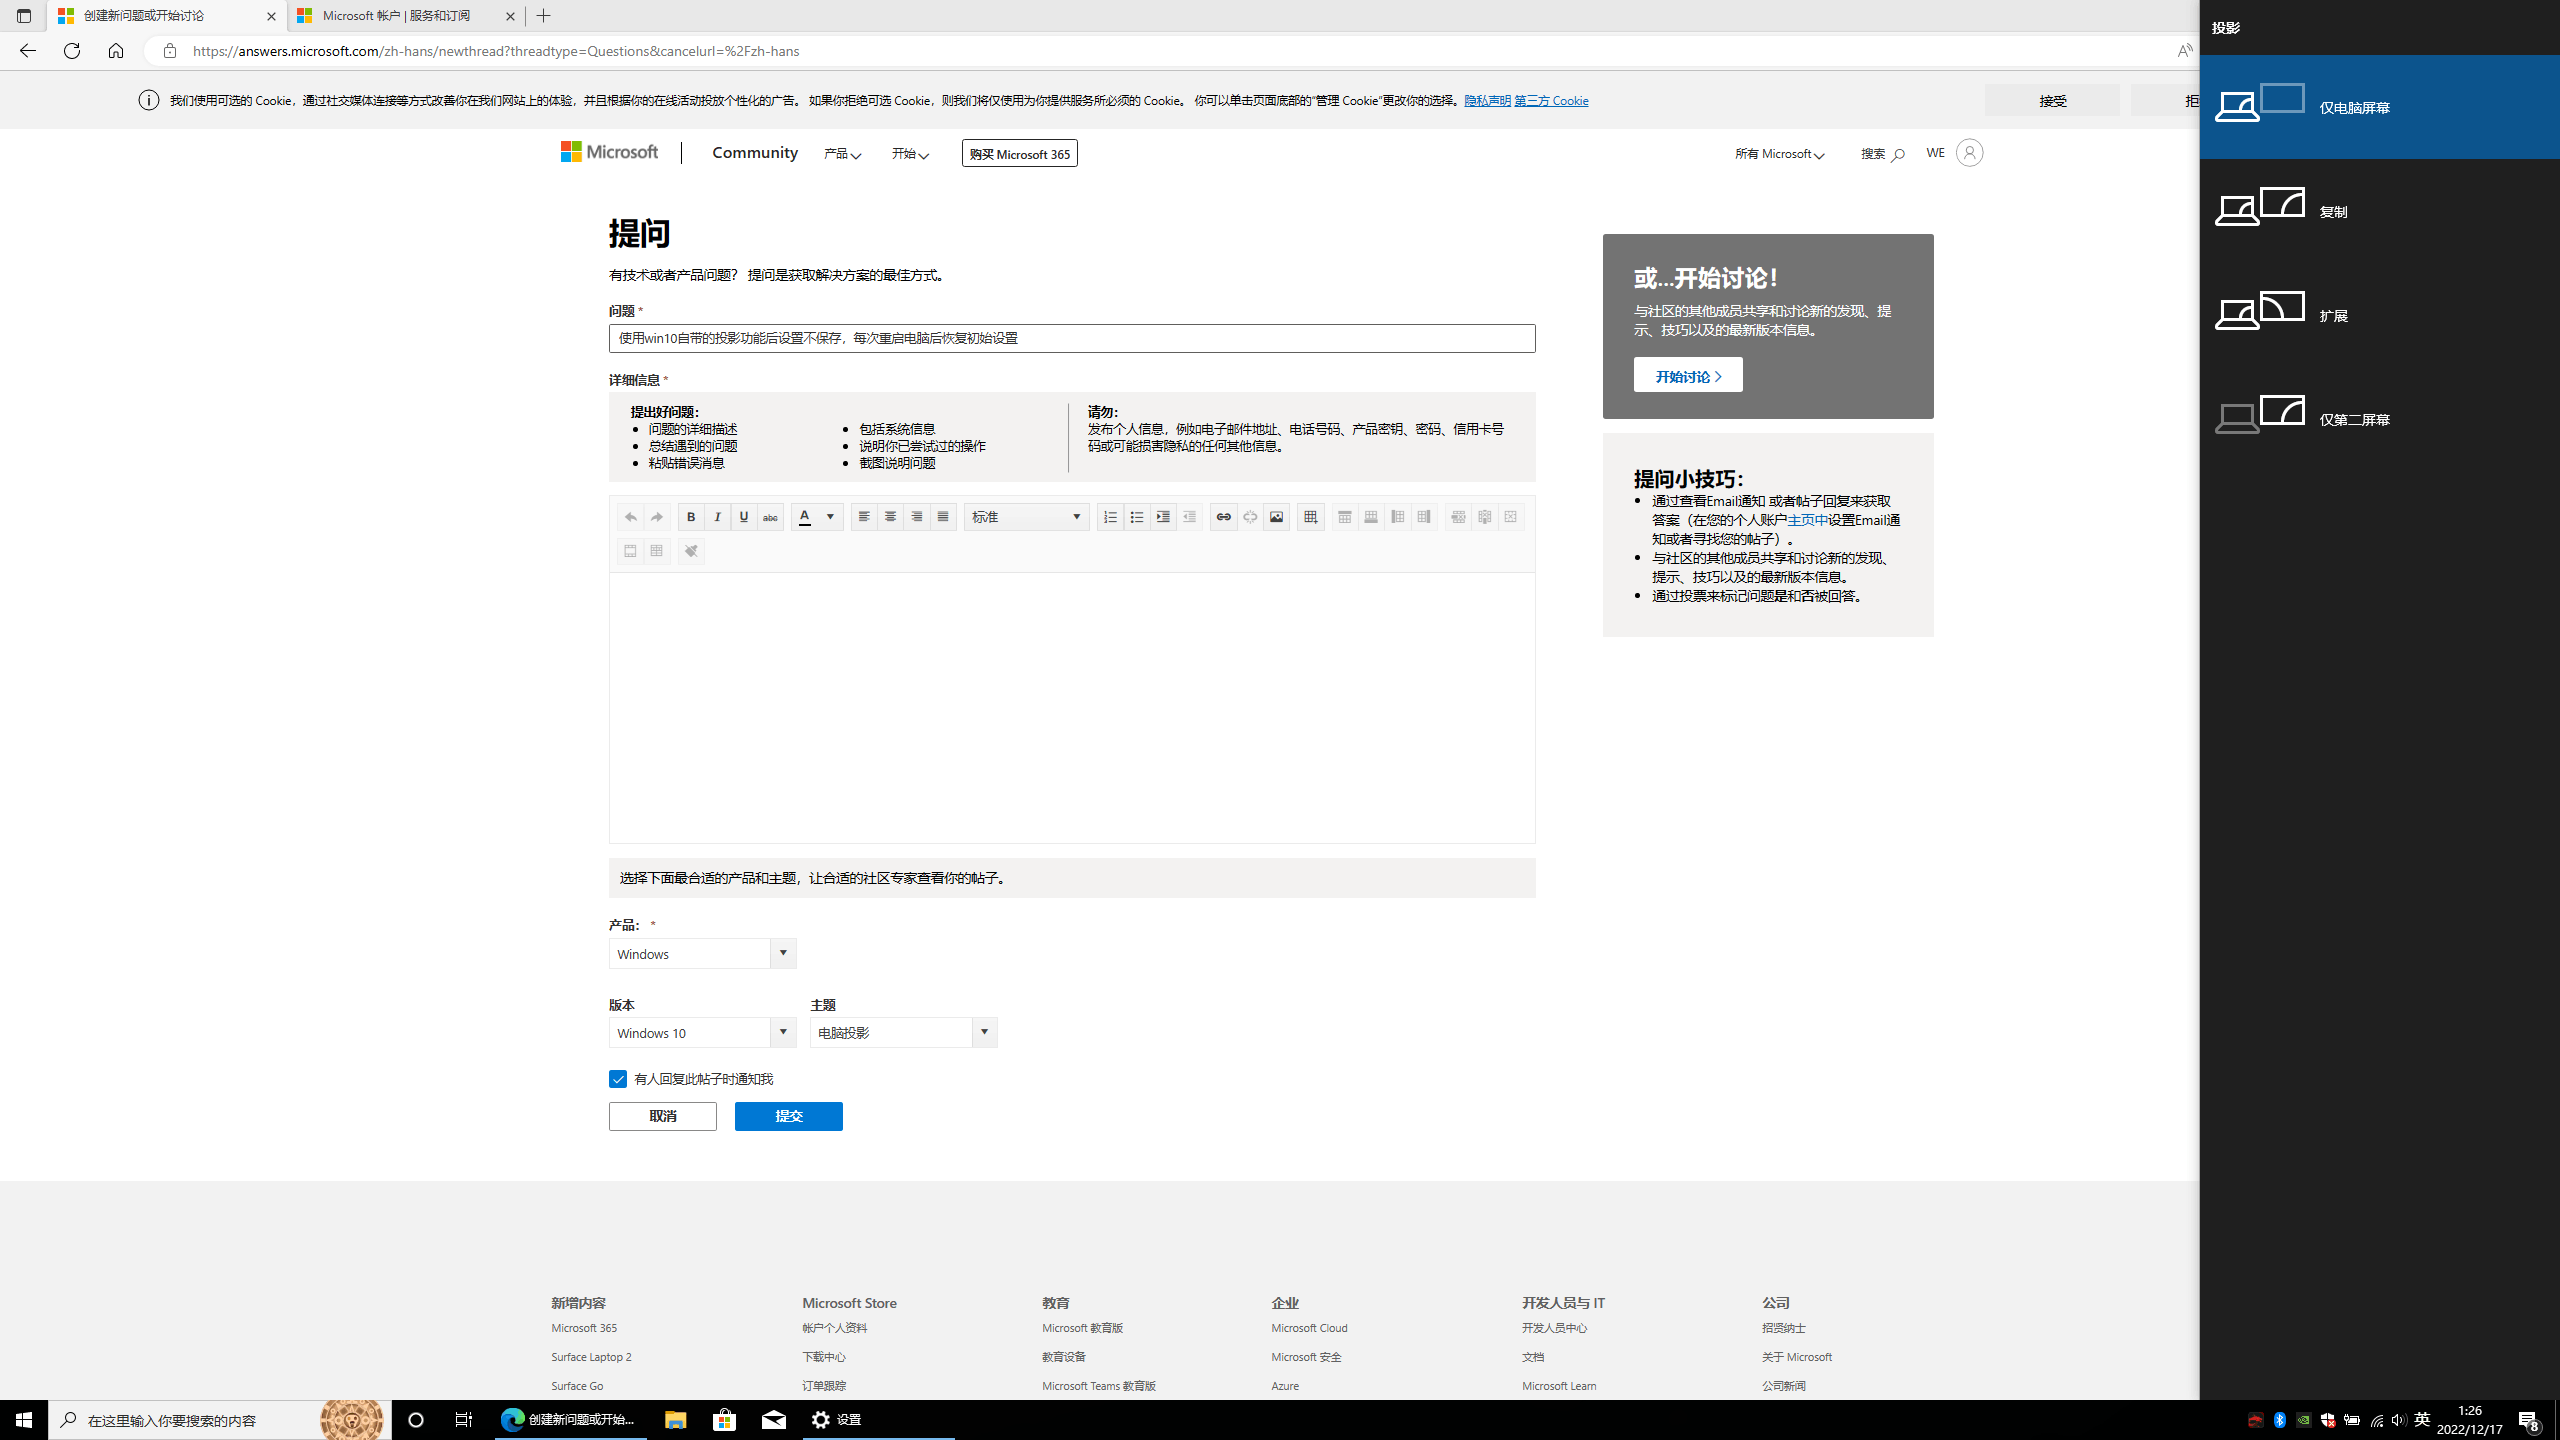This screenshot has height=1440, width=2560.
Task: Open Microsoft Store from the taskbar
Action: point(724,1420)
